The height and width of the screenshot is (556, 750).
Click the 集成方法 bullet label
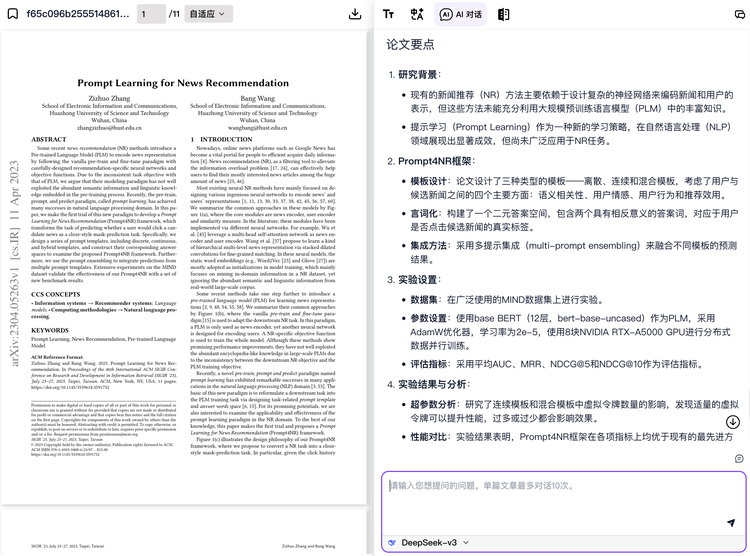click(x=429, y=246)
